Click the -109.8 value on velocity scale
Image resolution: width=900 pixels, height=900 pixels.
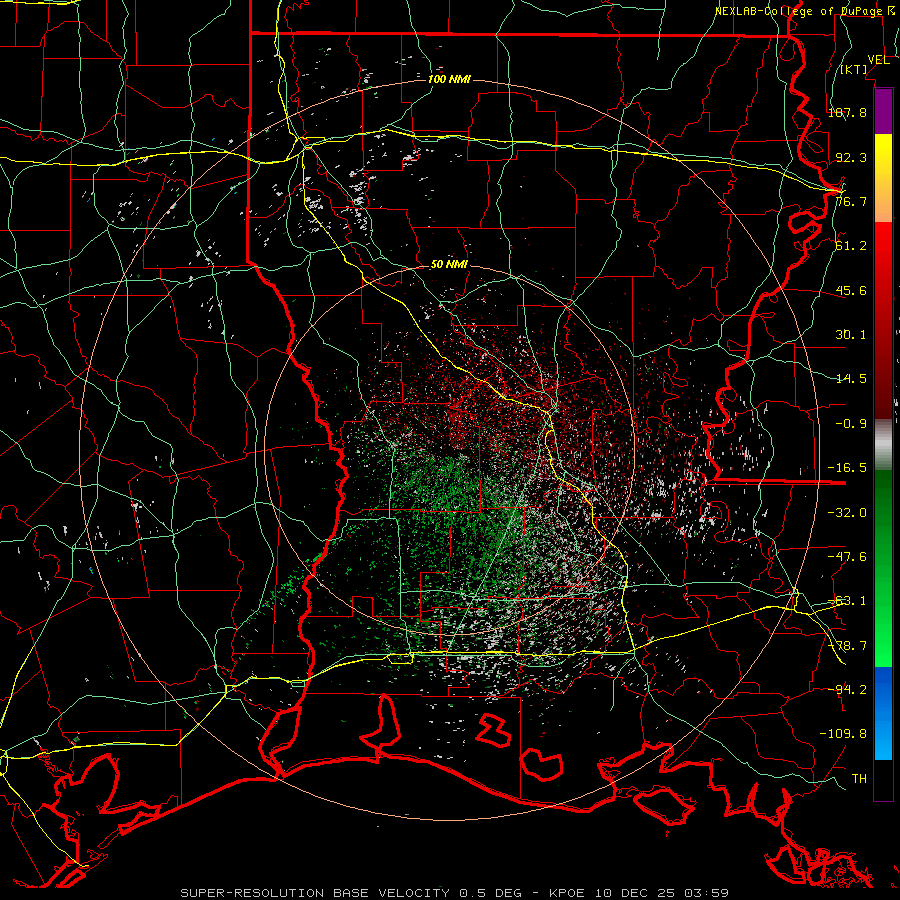click(x=843, y=734)
